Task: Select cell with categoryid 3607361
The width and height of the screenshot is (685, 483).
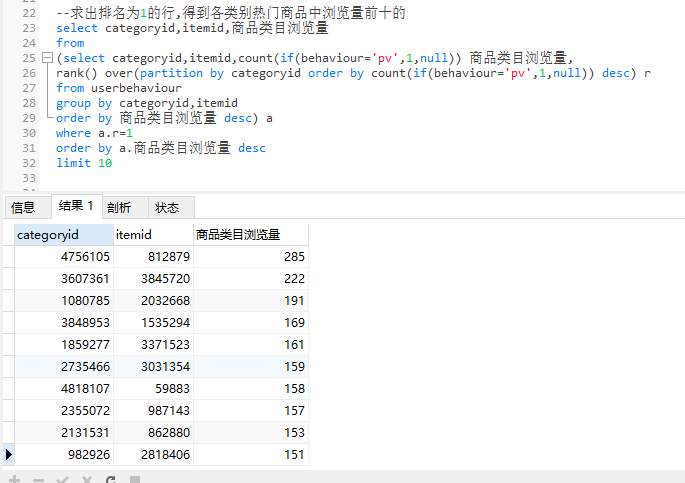Action: (64, 279)
